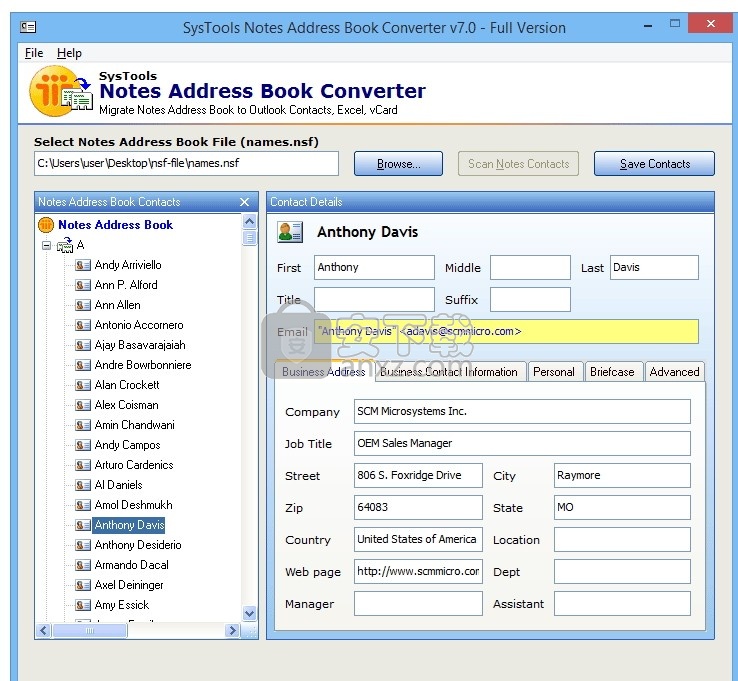The image size is (738, 681).
Task: Select Antonio Accornero in the contacts tree
Action: click(x=139, y=325)
